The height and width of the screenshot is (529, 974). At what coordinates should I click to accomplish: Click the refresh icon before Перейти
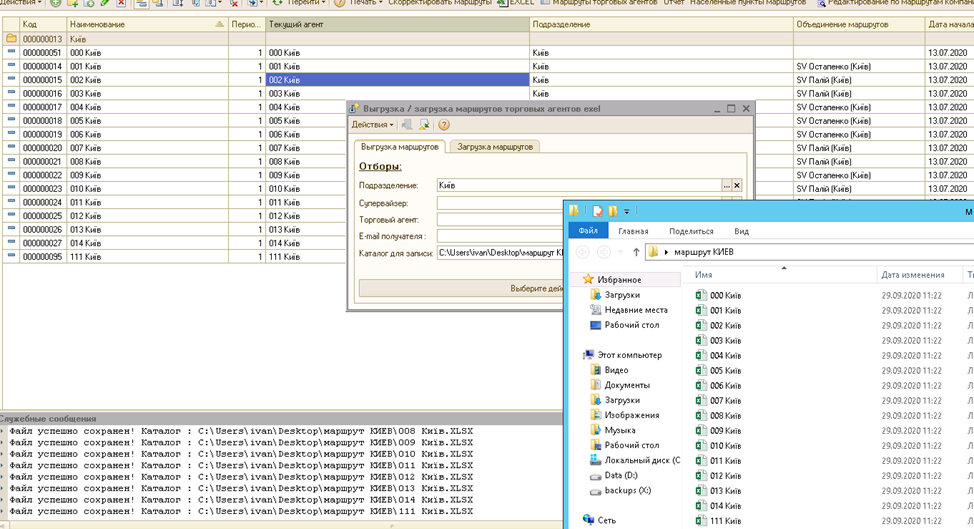click(x=277, y=2)
